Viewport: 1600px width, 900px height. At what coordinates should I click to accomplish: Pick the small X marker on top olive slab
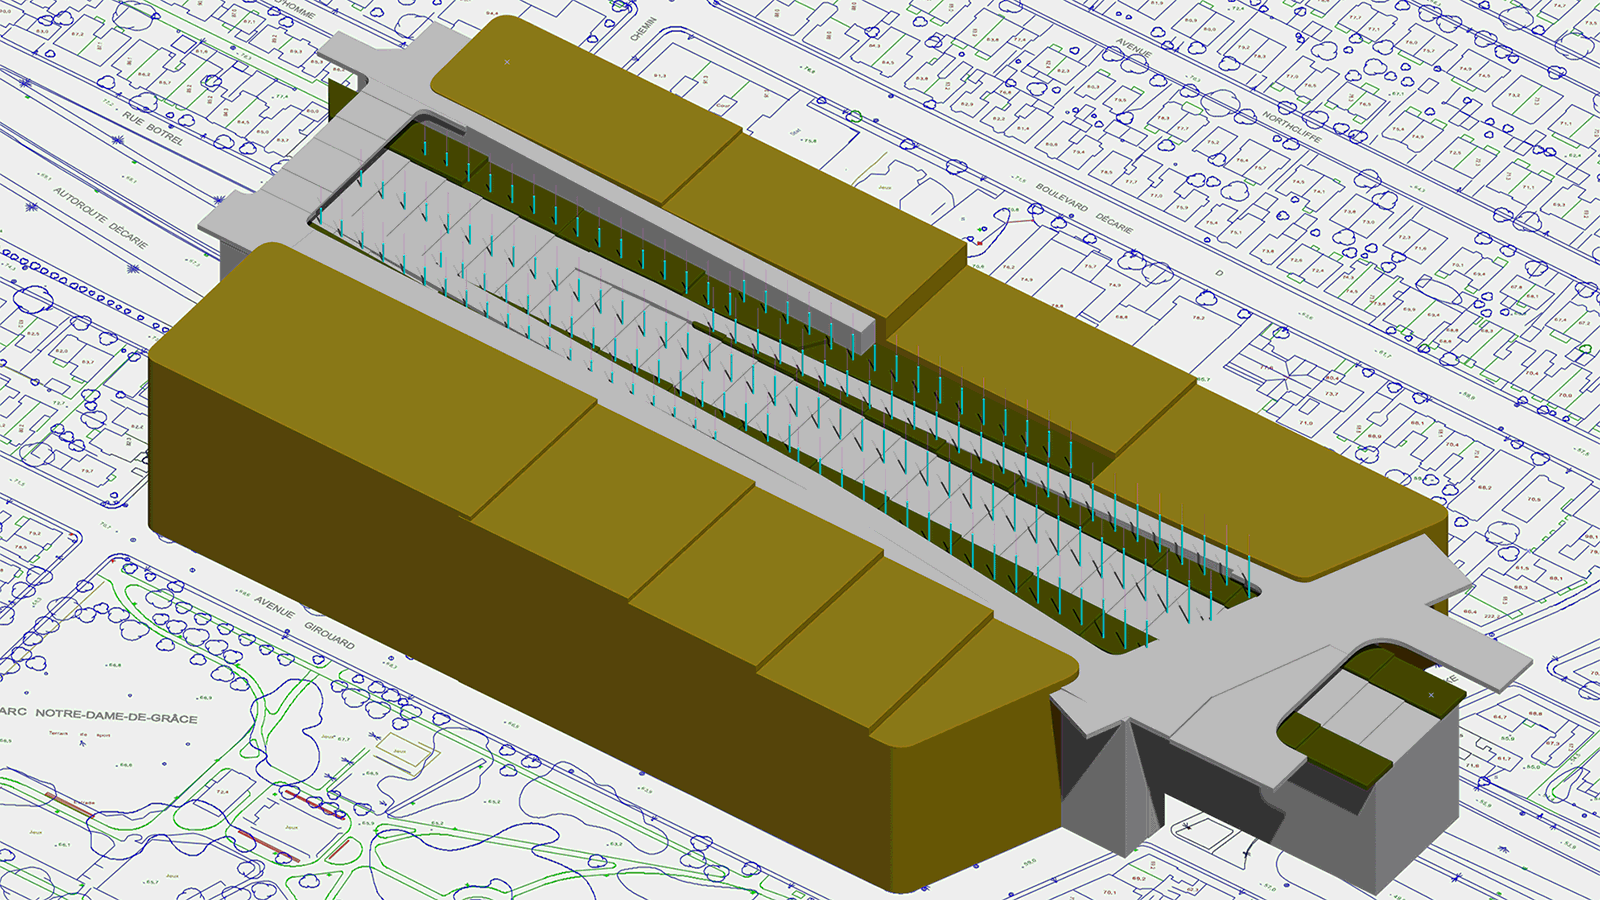pyautogui.click(x=507, y=62)
